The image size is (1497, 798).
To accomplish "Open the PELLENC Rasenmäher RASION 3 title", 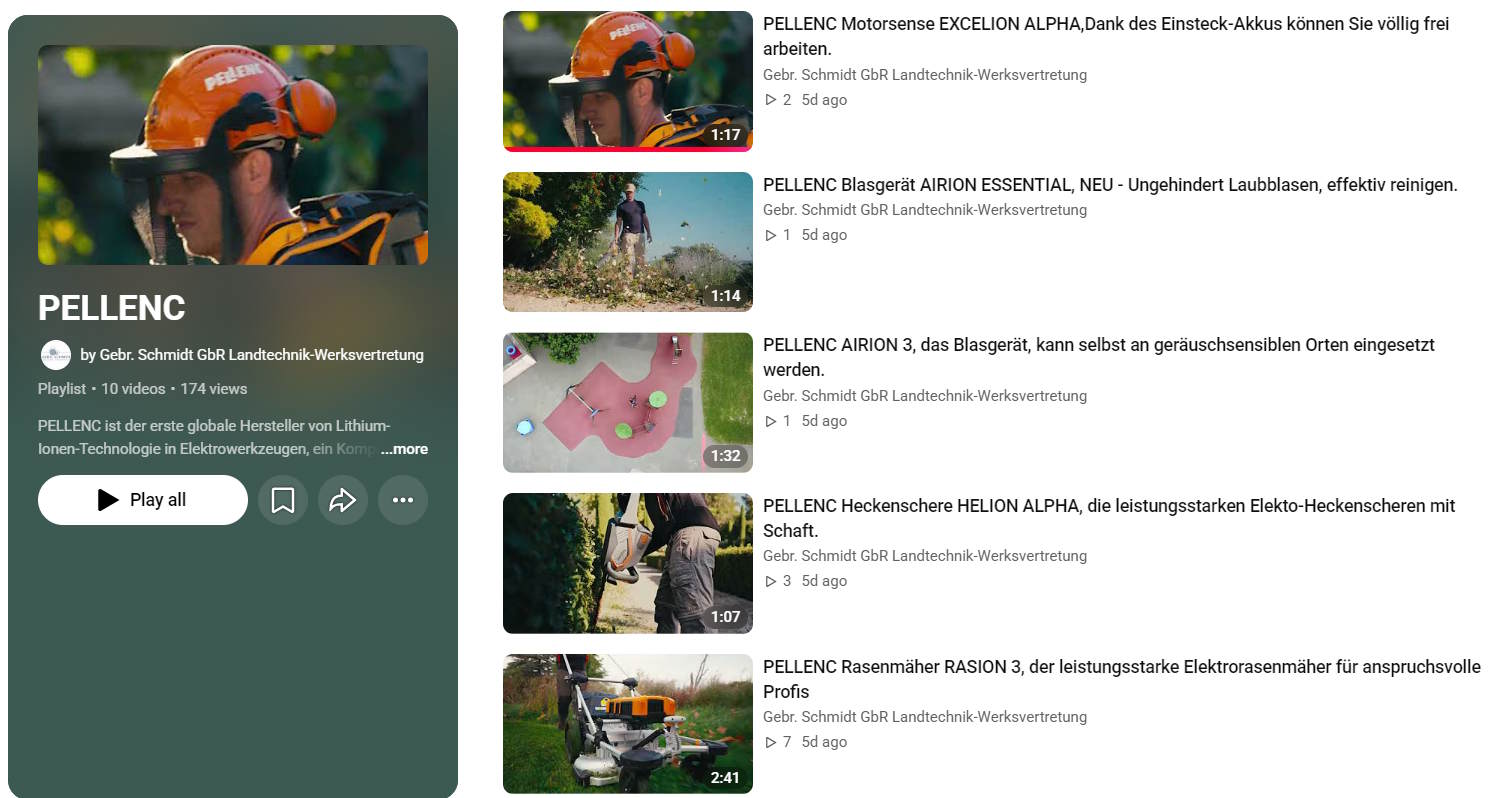I will pyautogui.click(x=1122, y=679).
